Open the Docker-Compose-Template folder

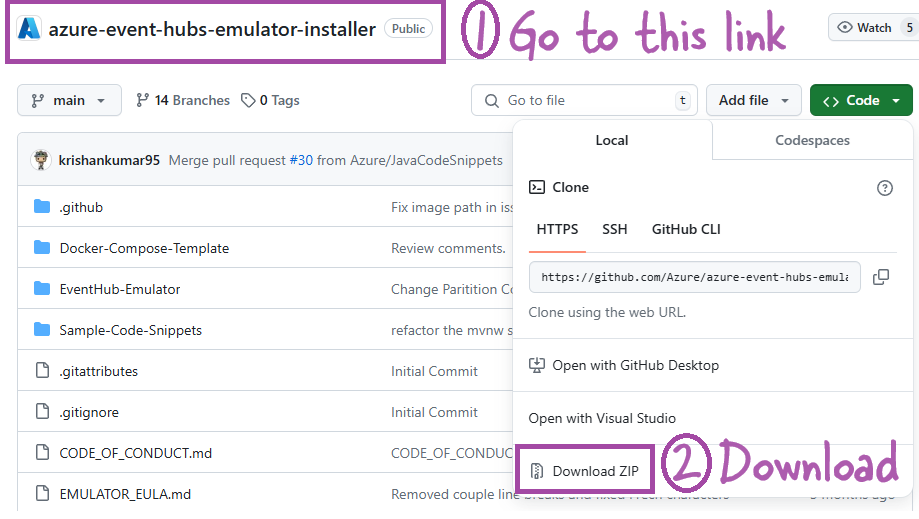tap(144, 248)
